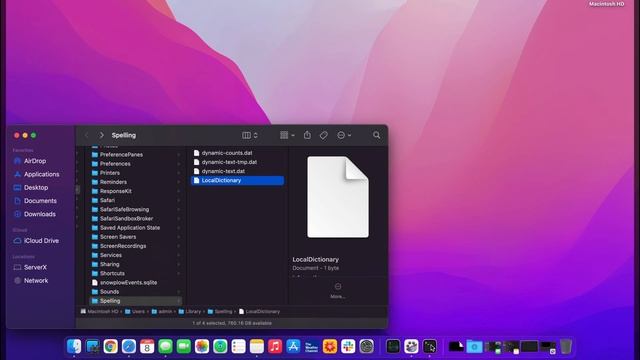Click the Edit Tags toolbar icon
Viewport: 640px width, 360px height.
click(x=324, y=135)
